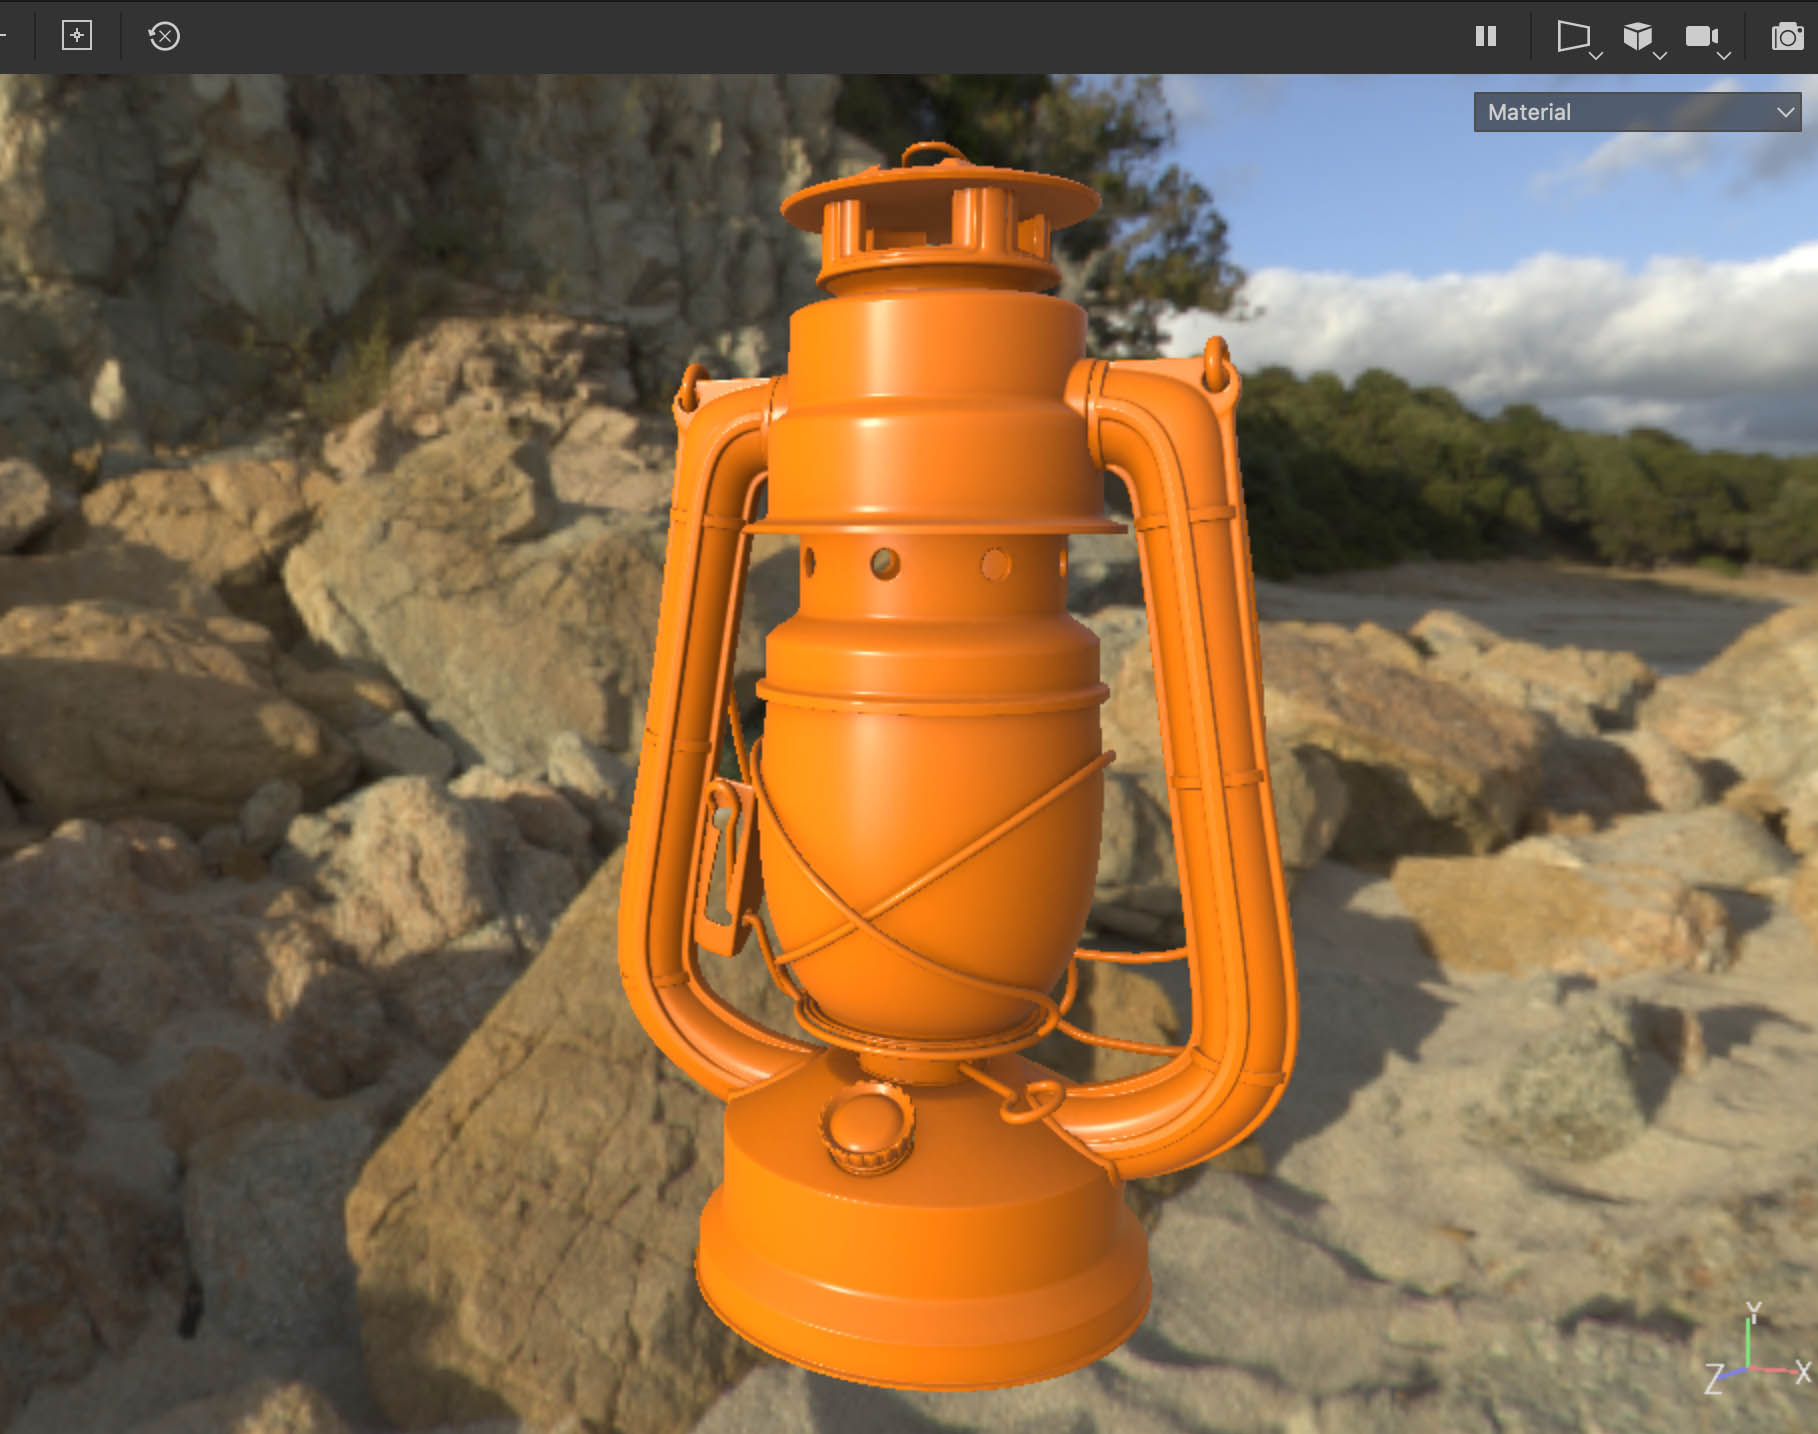Click the X axis label on the gizmo

click(x=1803, y=1372)
